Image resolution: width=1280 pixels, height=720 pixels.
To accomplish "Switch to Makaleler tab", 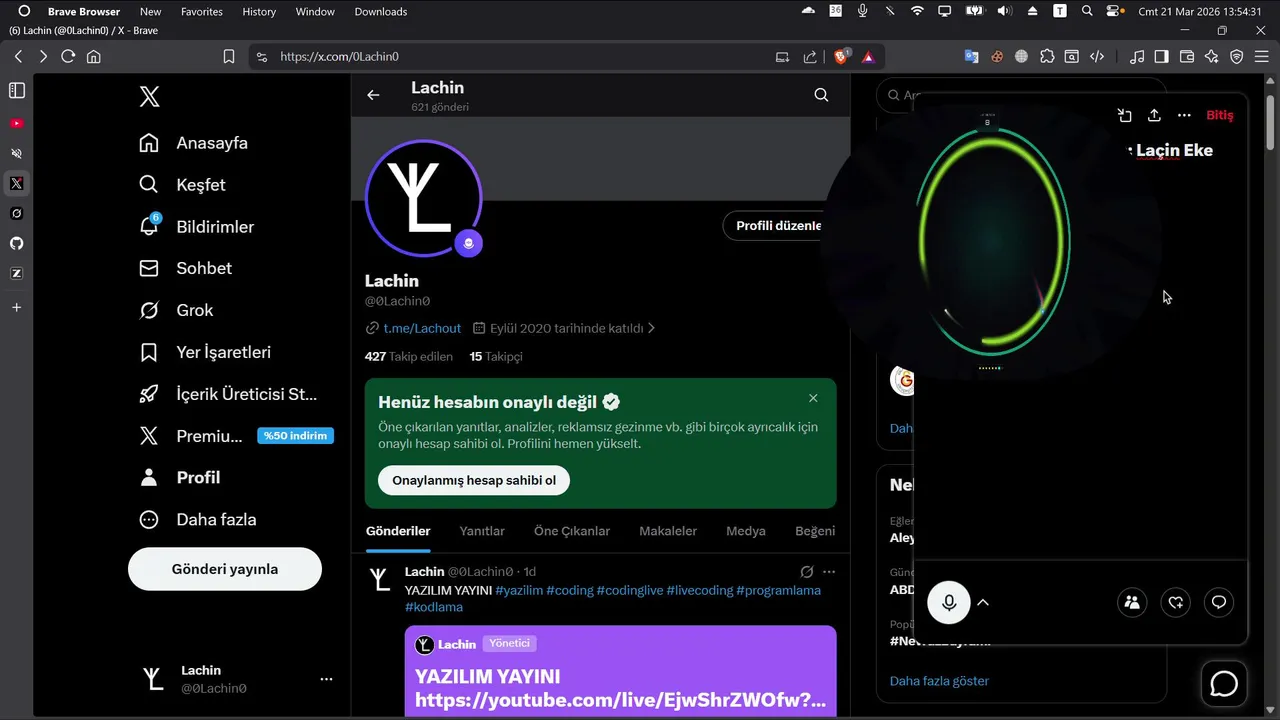I will click(x=668, y=531).
